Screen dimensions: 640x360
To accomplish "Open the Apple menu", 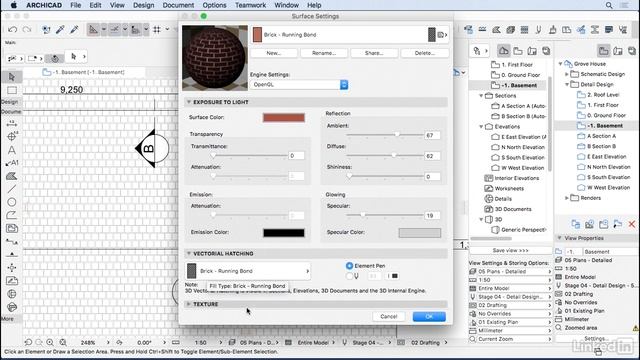I will (x=13, y=5).
